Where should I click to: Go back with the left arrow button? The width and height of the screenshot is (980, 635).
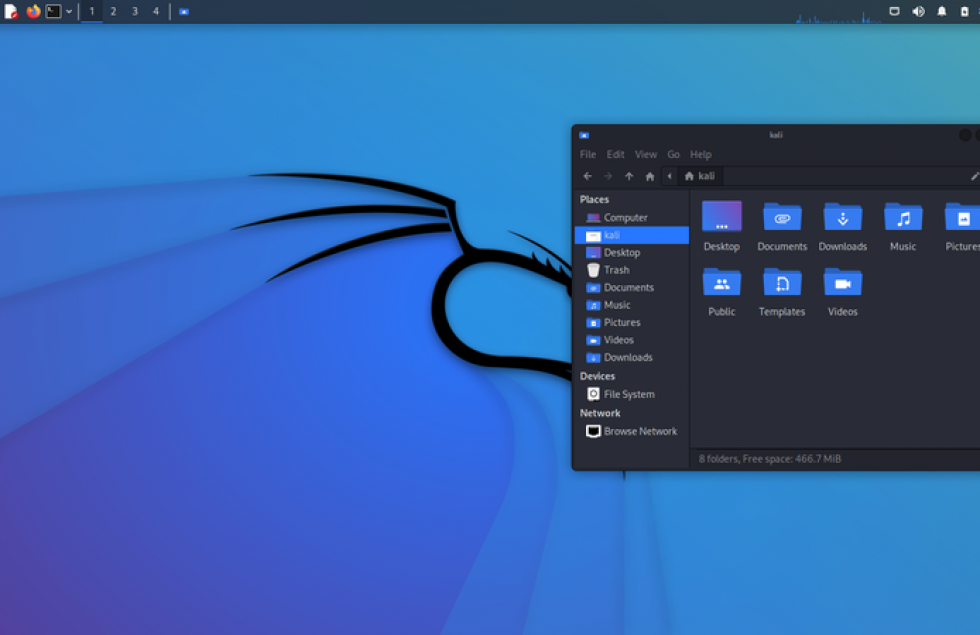588,176
